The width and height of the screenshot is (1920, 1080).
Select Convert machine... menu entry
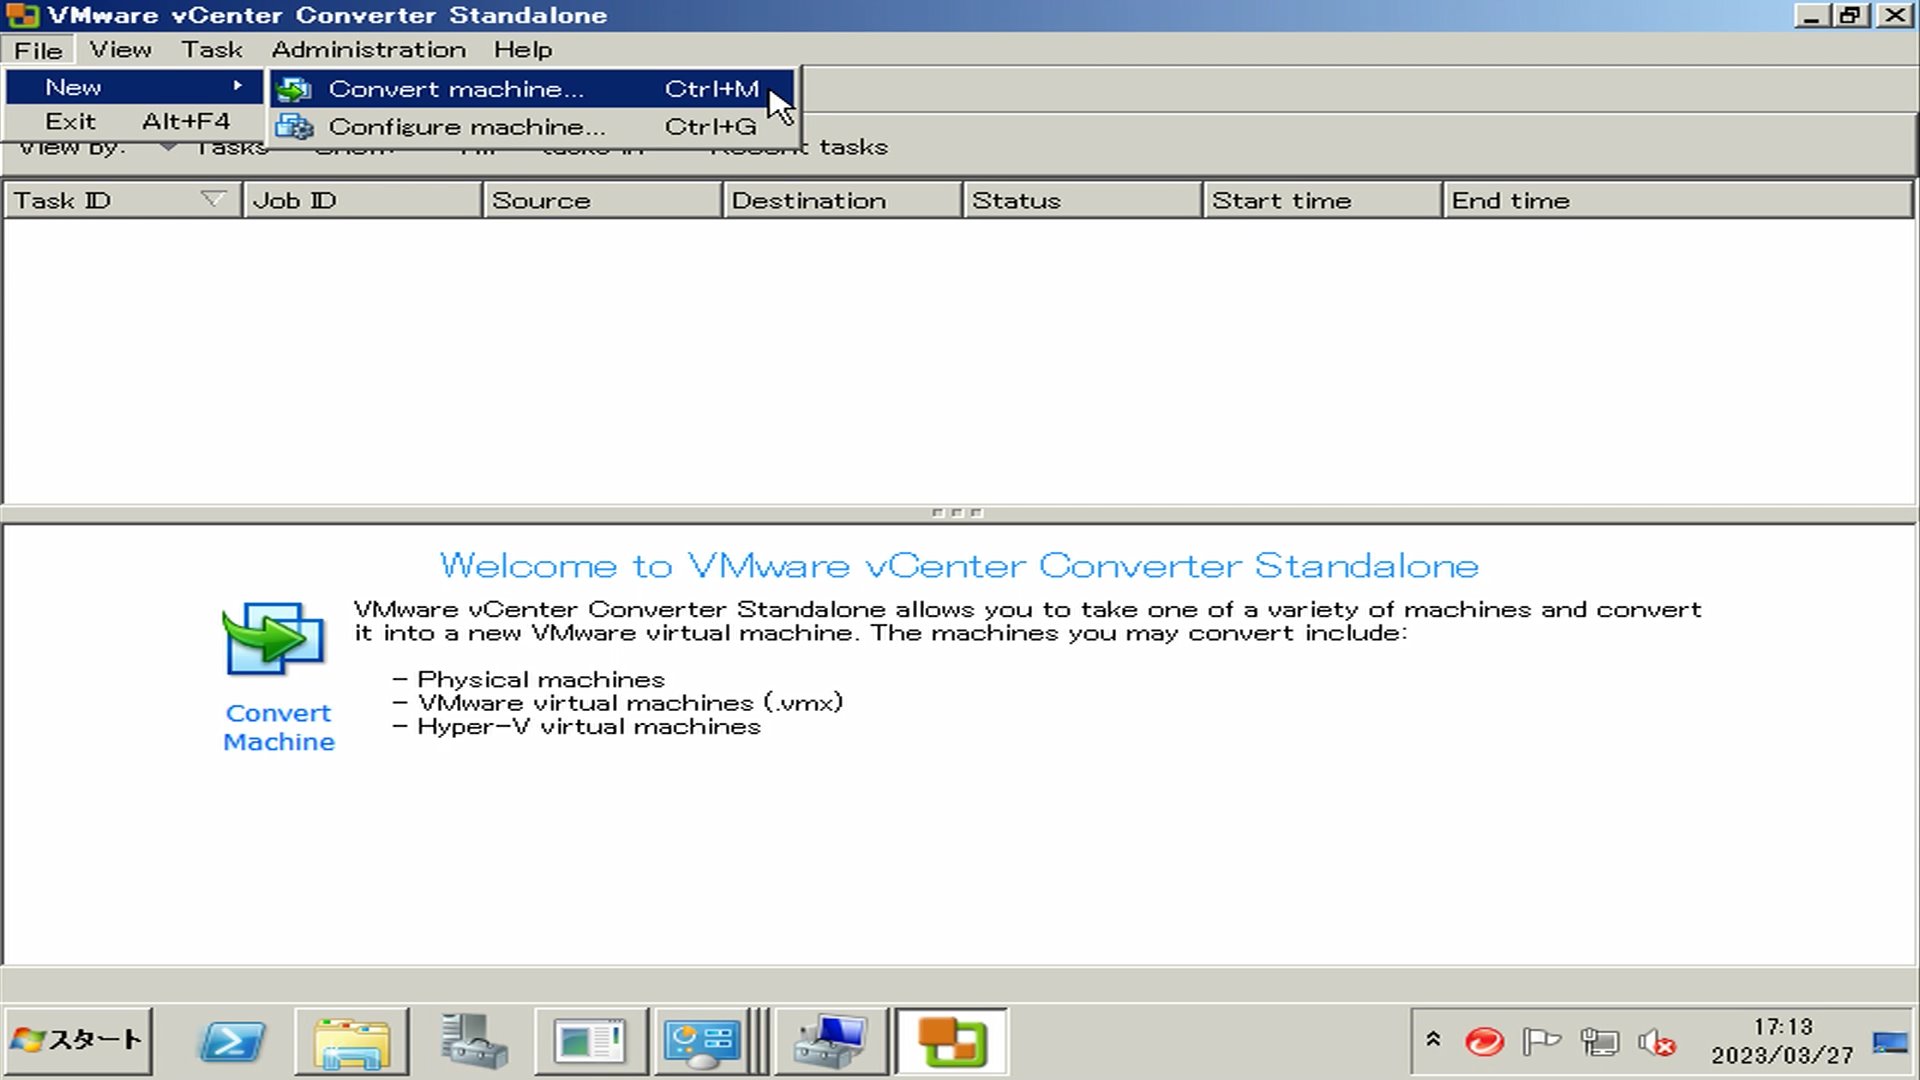coord(532,89)
